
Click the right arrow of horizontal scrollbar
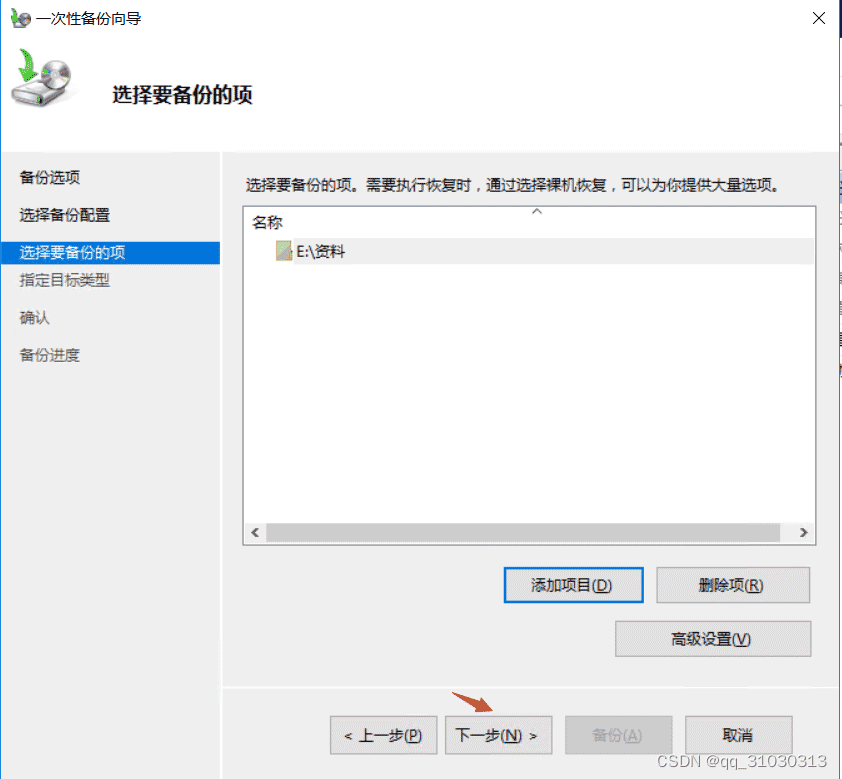(x=803, y=532)
